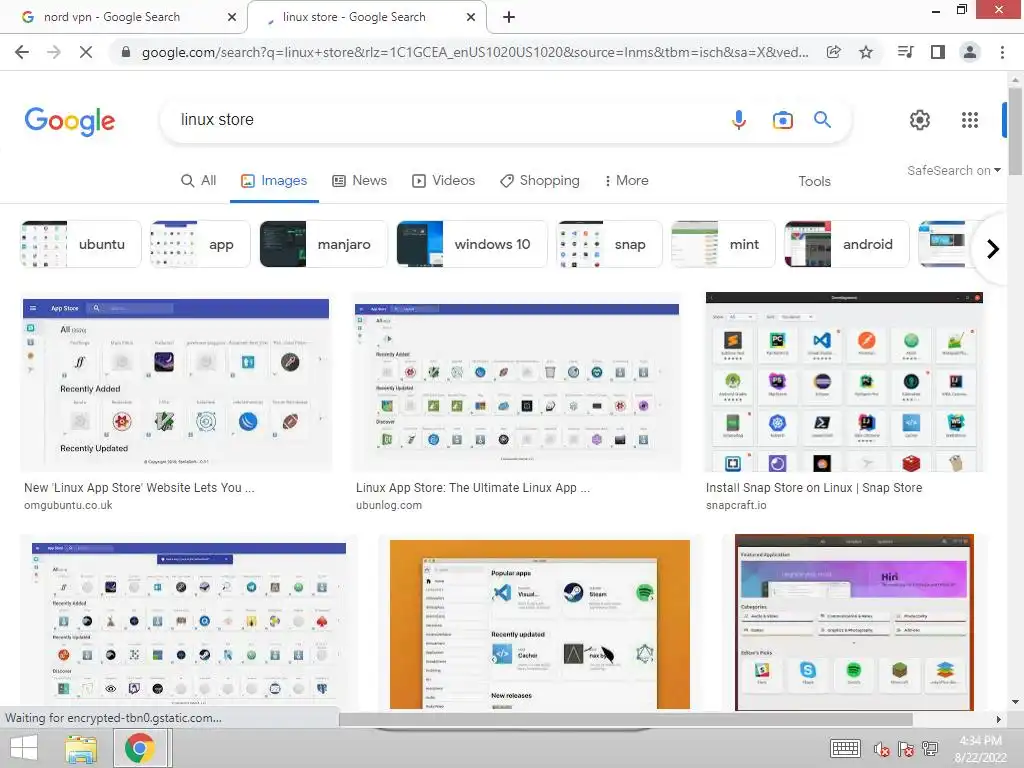This screenshot has width=1024, height=768.
Task: Open Google quick settings gear
Action: coord(920,120)
